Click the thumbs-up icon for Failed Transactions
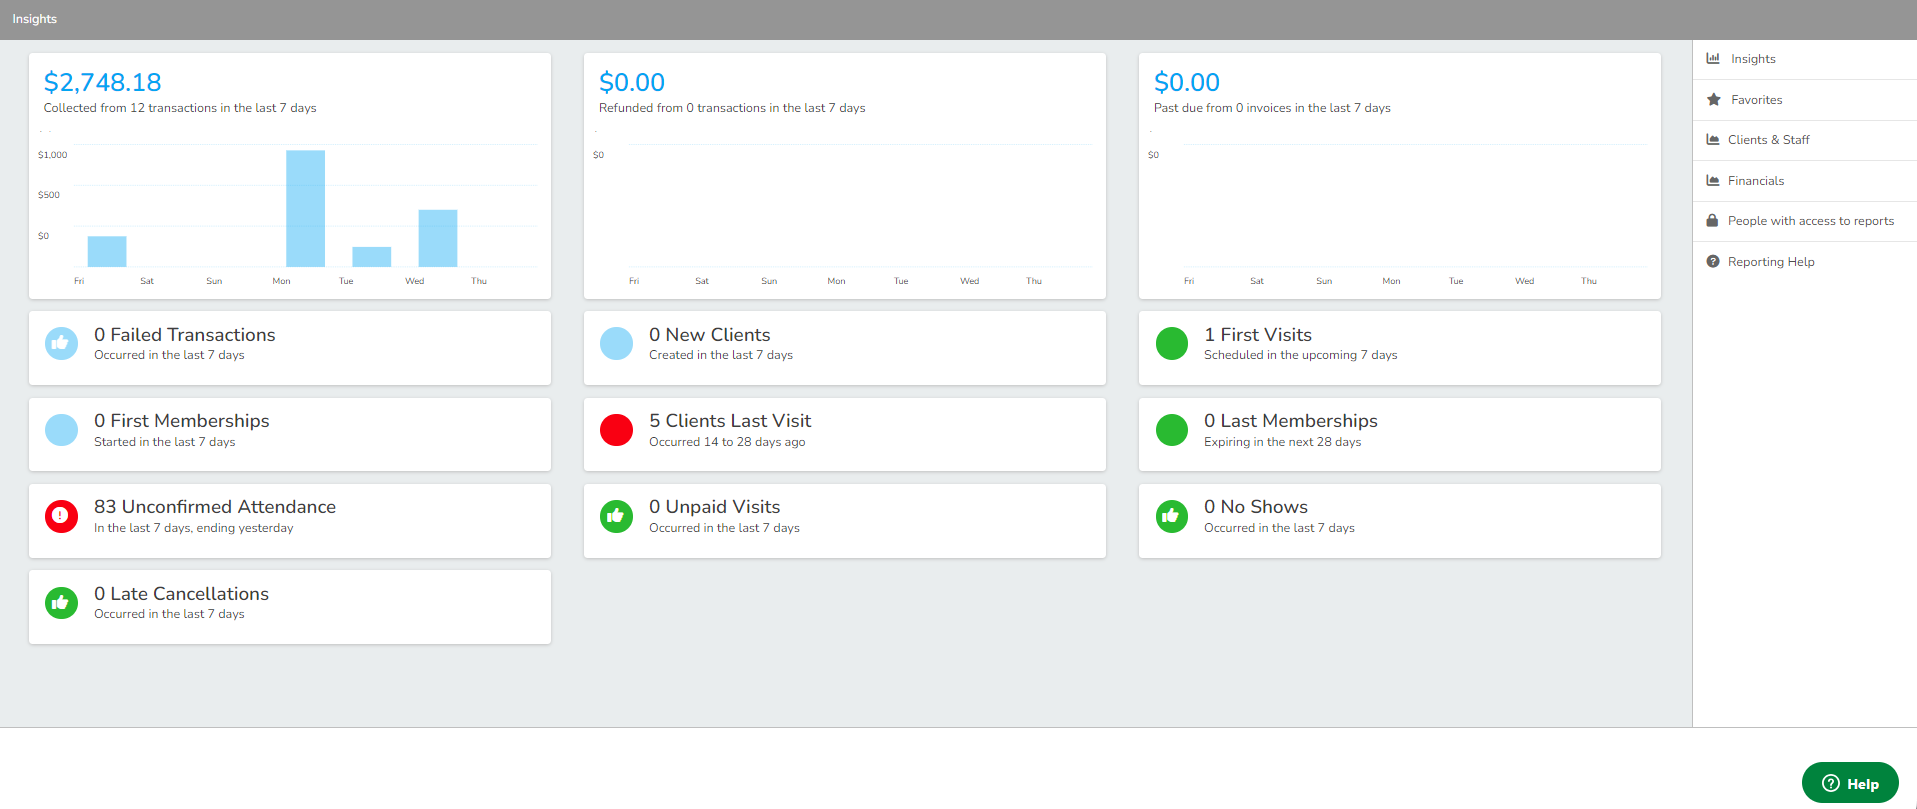1917x809 pixels. tap(61, 343)
